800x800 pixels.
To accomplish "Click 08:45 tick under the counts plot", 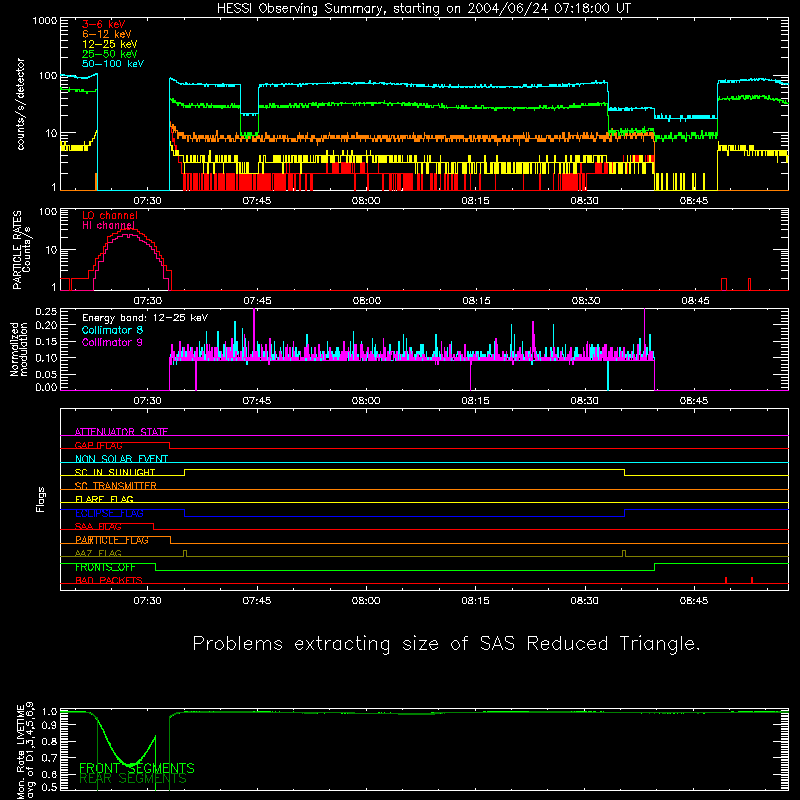I will (x=694, y=201).
